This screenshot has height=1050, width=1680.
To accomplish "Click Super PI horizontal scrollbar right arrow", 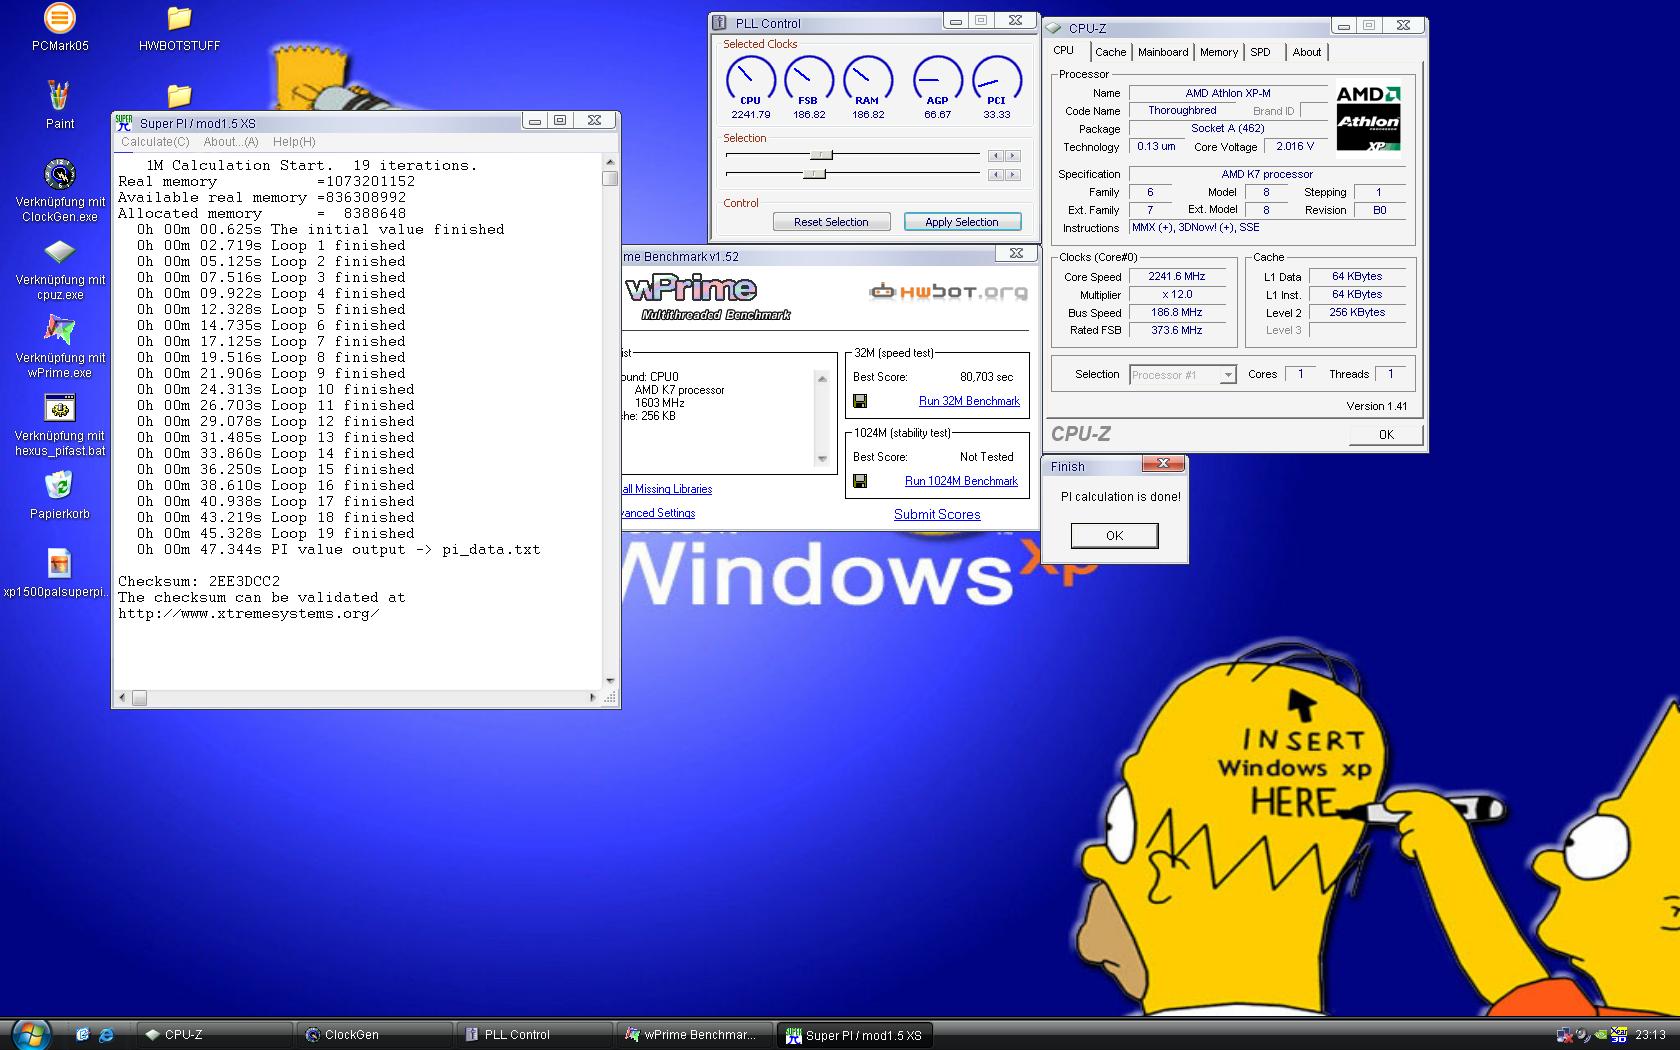I will click(x=593, y=697).
